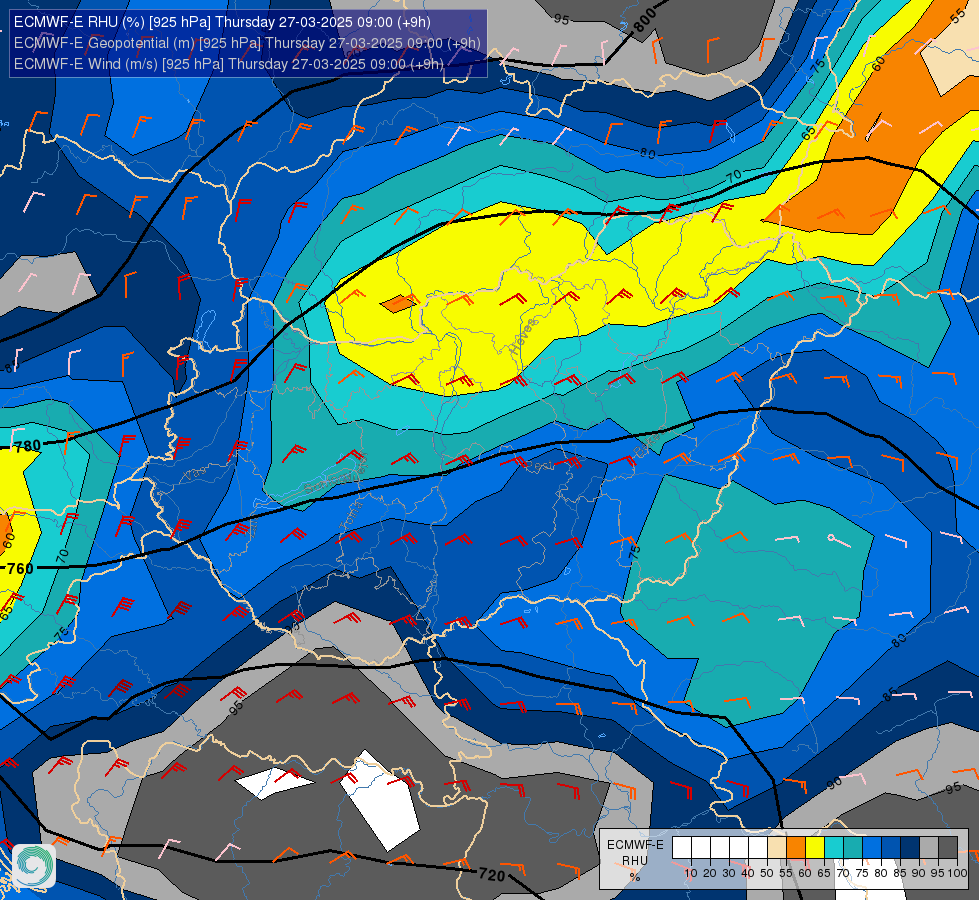The height and width of the screenshot is (900, 979).
Task: Pick the yellow 60-65% legend swatch
Action: [815, 848]
